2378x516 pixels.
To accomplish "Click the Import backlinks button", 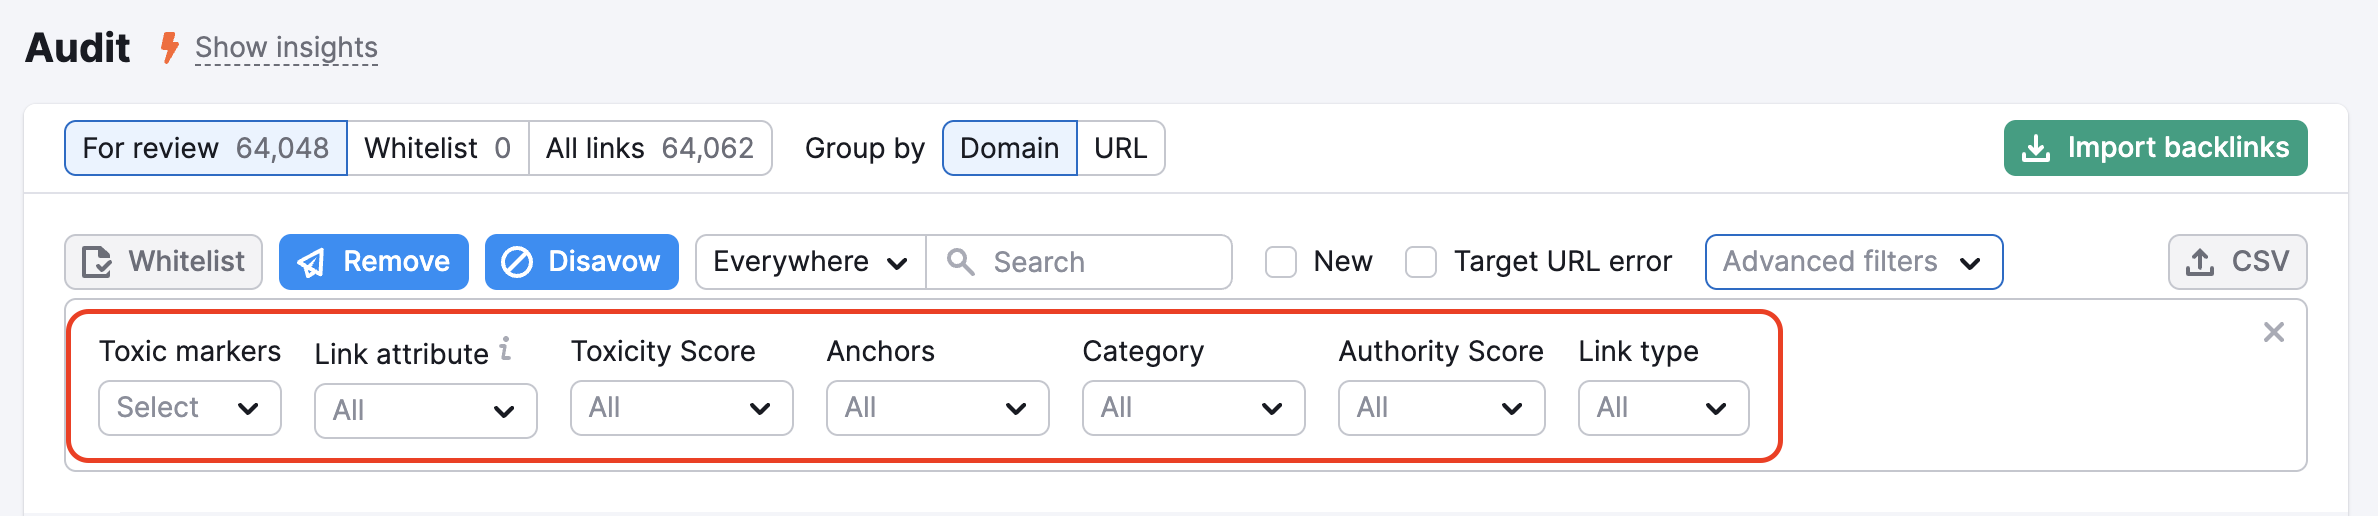I will (2155, 148).
